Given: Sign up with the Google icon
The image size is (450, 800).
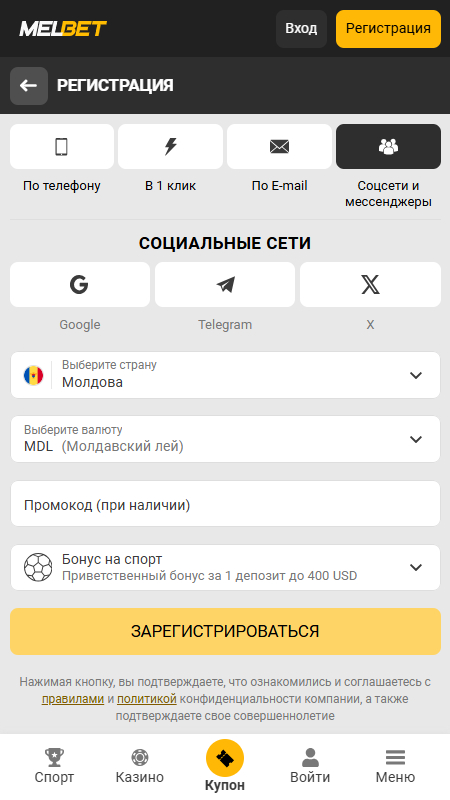Looking at the screenshot, I should (80, 284).
